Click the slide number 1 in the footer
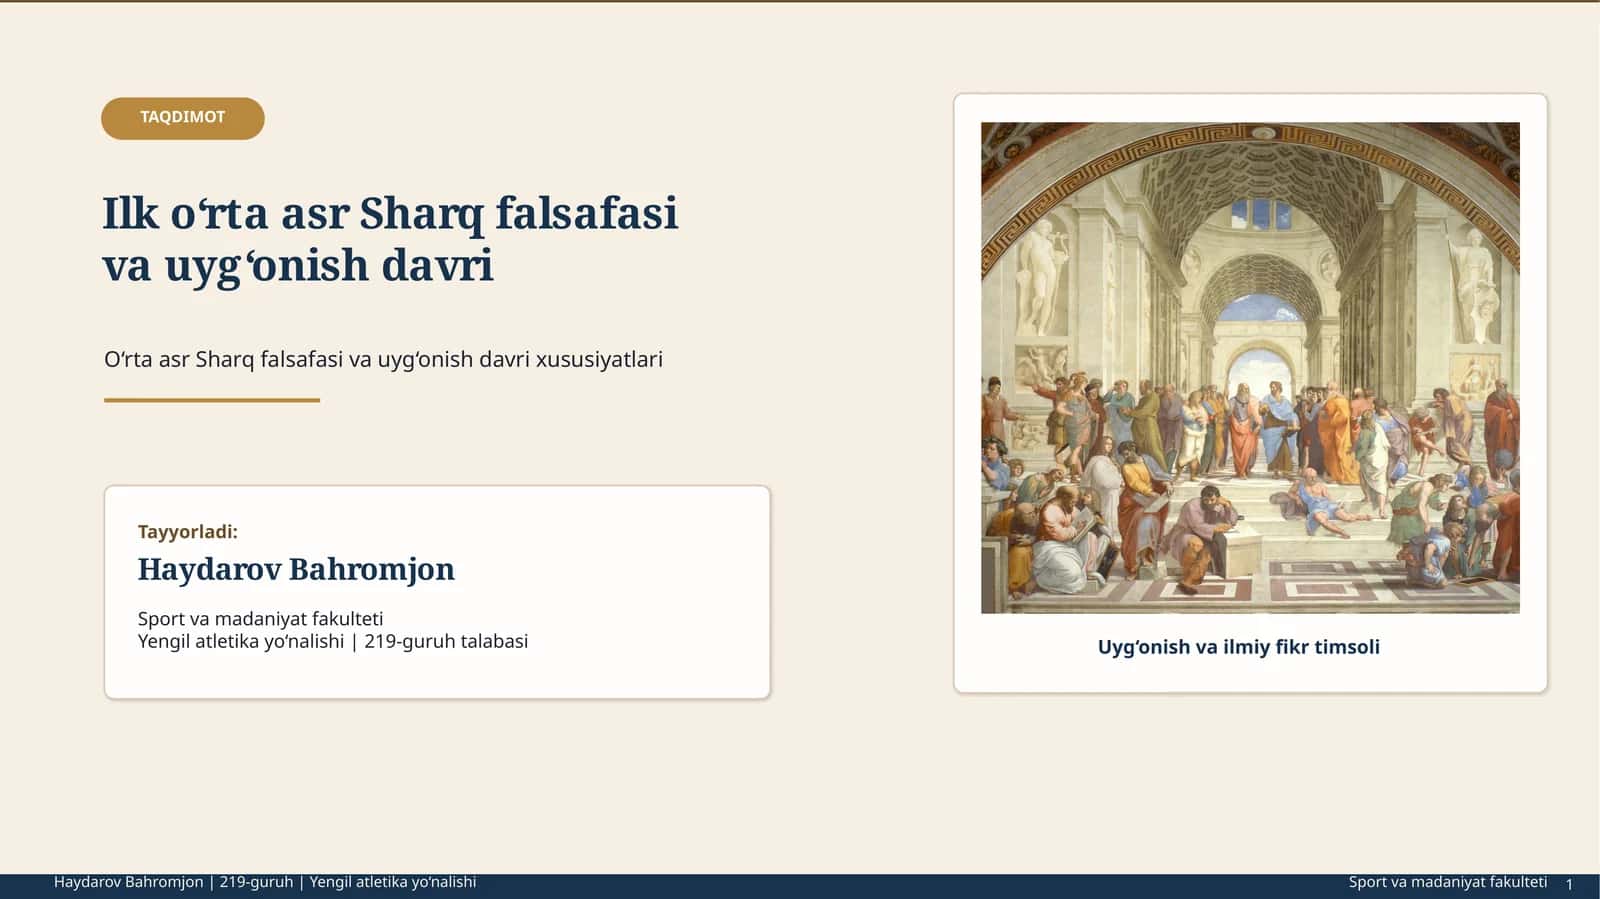Screen dimensions: 1600x899 [x=1570, y=884]
